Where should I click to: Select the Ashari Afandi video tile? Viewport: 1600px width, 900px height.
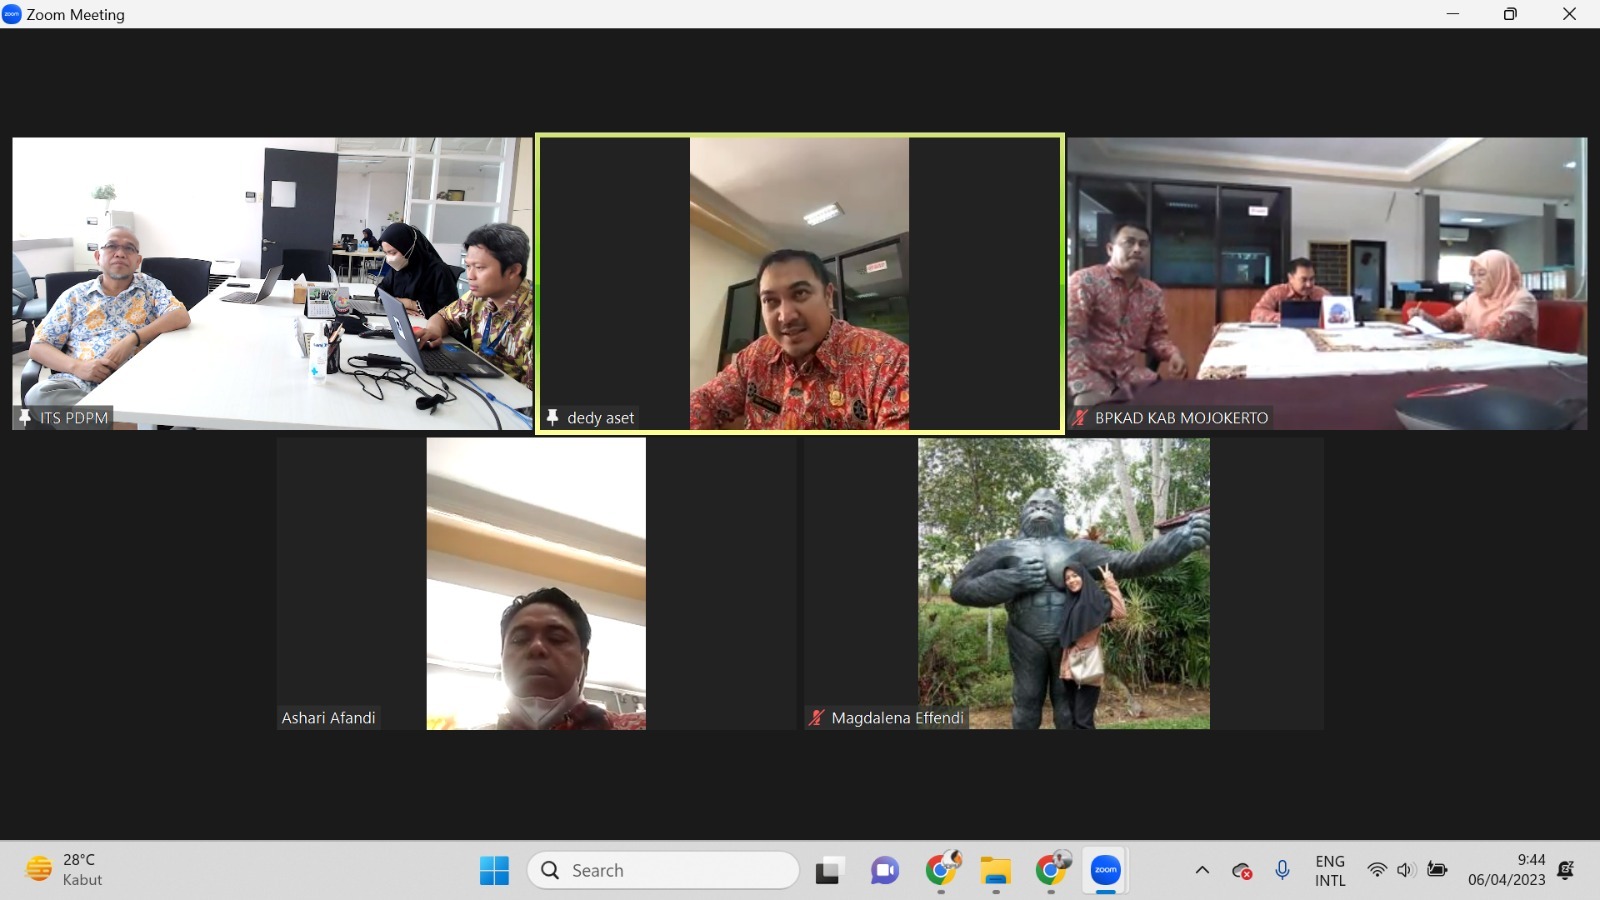click(x=536, y=584)
